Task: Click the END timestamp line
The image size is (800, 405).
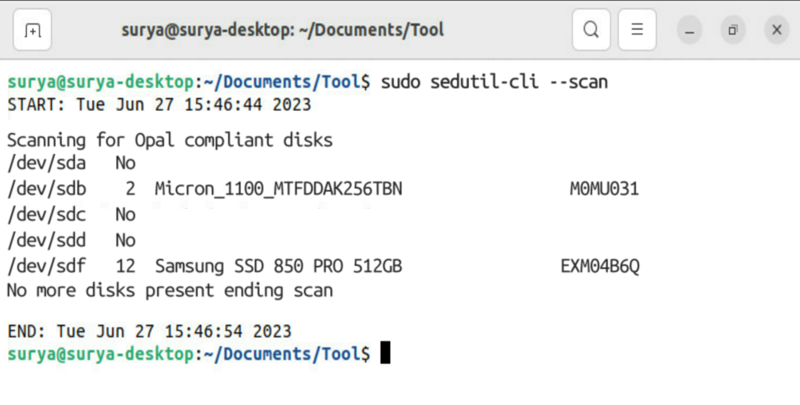Action: (x=149, y=331)
